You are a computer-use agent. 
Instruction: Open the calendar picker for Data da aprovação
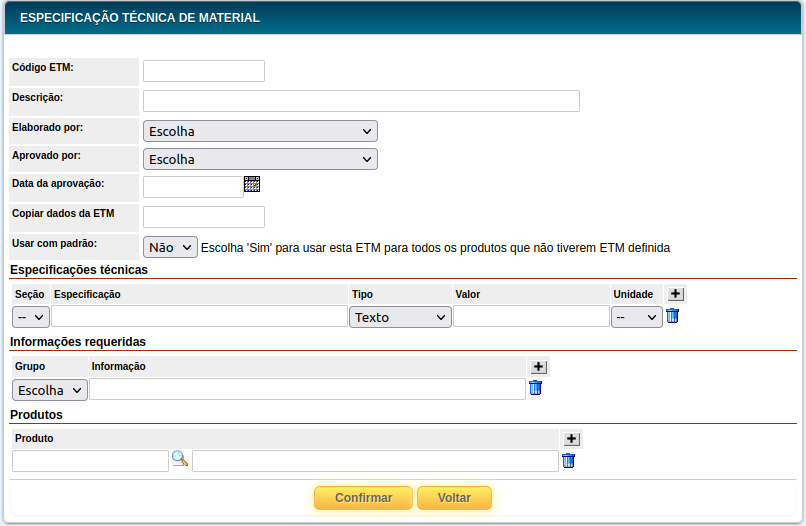click(x=252, y=184)
